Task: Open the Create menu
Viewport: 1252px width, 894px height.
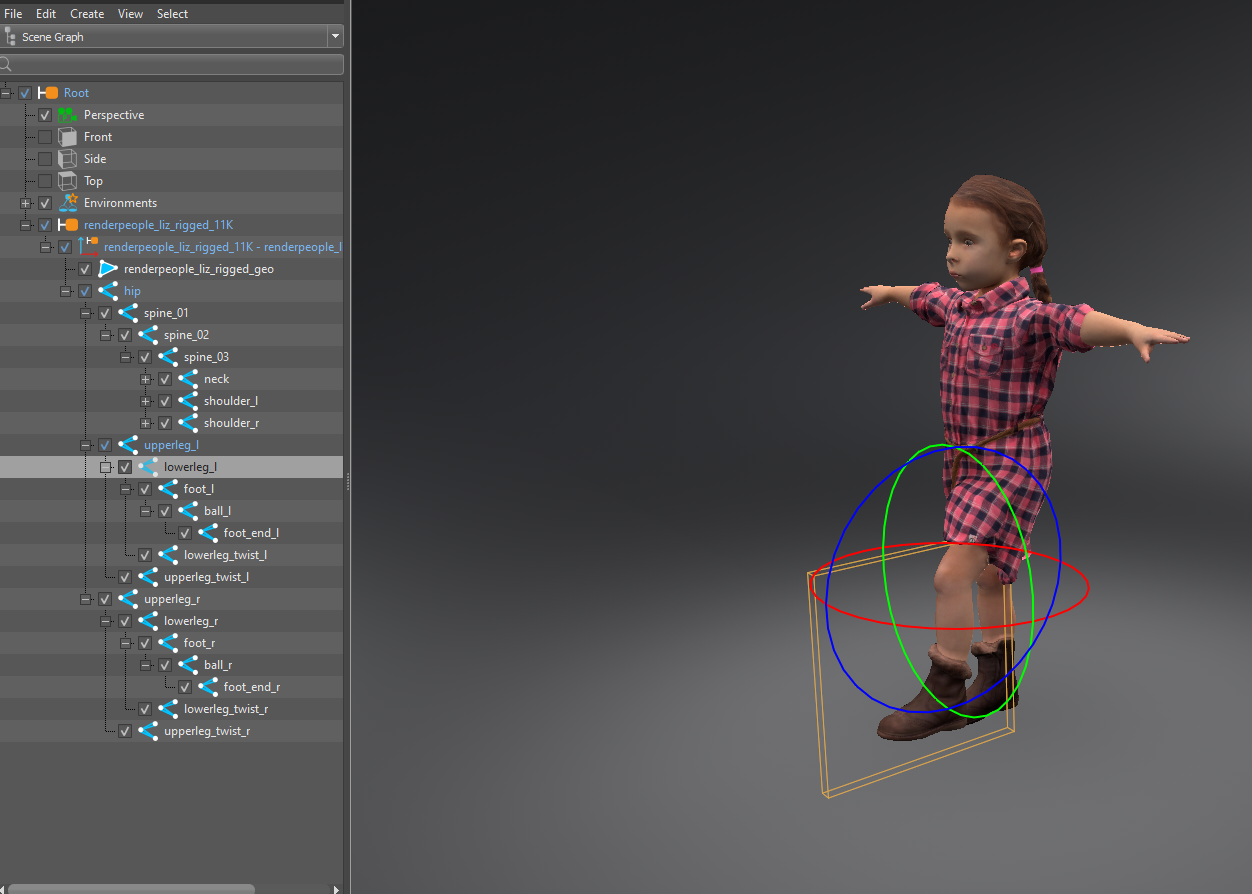Action: coord(87,13)
